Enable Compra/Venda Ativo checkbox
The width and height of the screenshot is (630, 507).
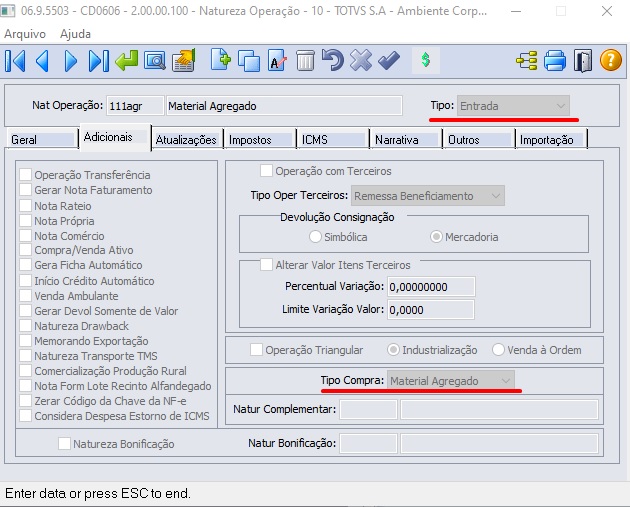coord(25,249)
